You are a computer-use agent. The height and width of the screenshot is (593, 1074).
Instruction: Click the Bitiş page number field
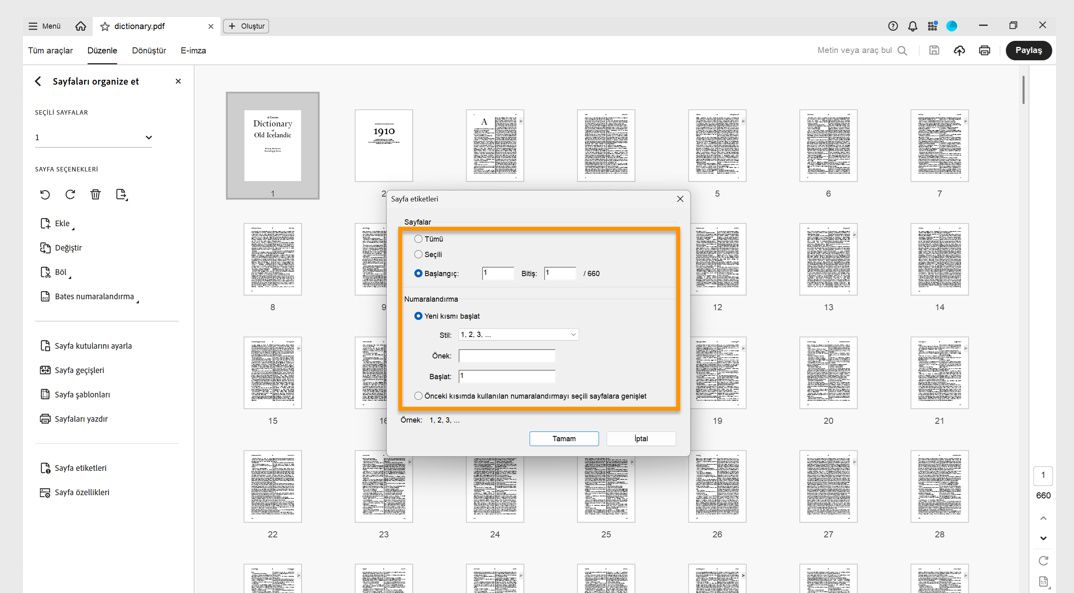pyautogui.click(x=560, y=273)
